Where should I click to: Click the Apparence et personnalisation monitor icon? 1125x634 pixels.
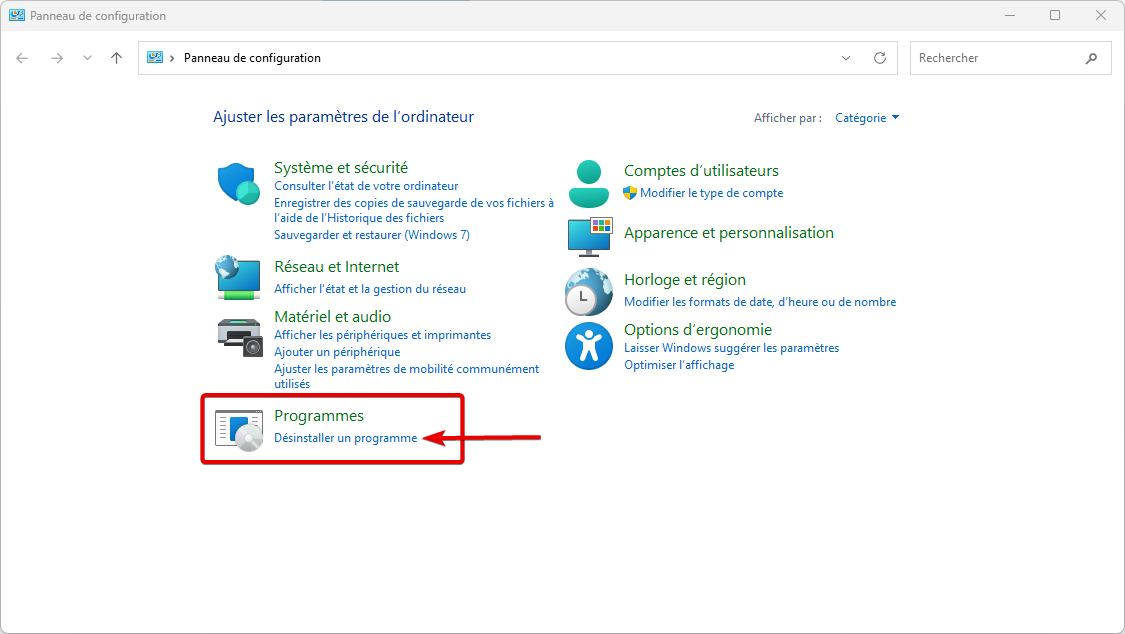coord(589,237)
